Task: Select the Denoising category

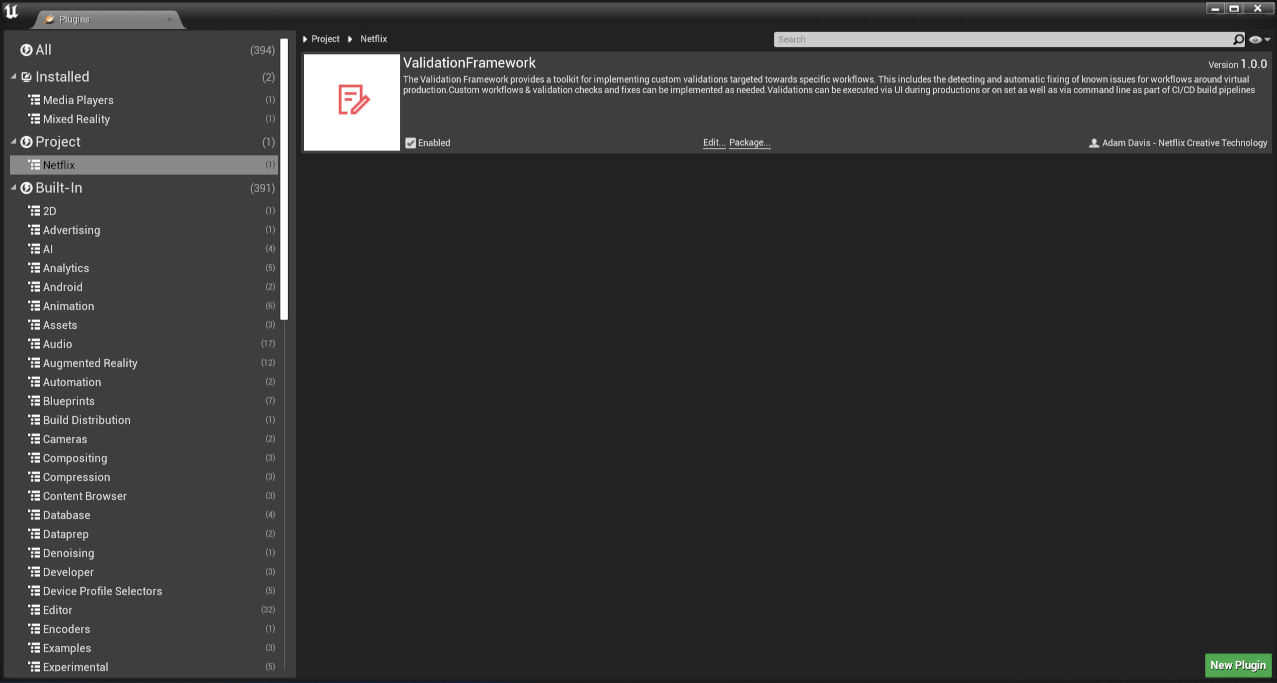Action: point(143,553)
